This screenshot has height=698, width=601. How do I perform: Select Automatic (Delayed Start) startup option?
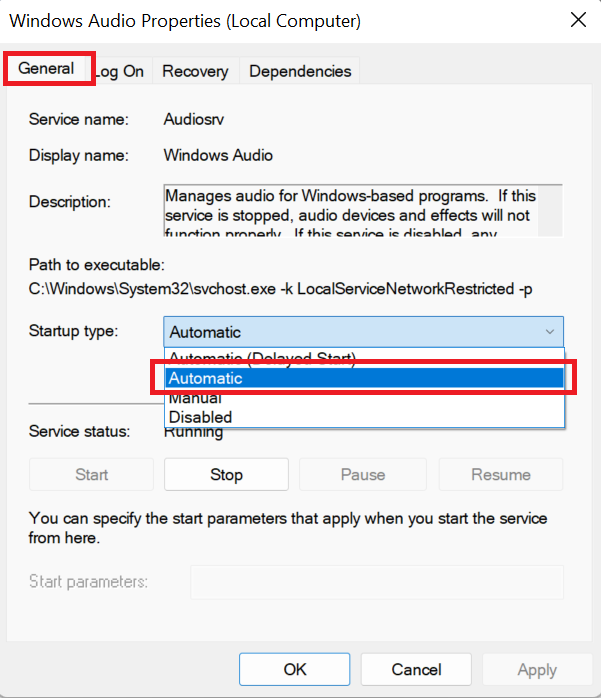[x=262, y=358]
